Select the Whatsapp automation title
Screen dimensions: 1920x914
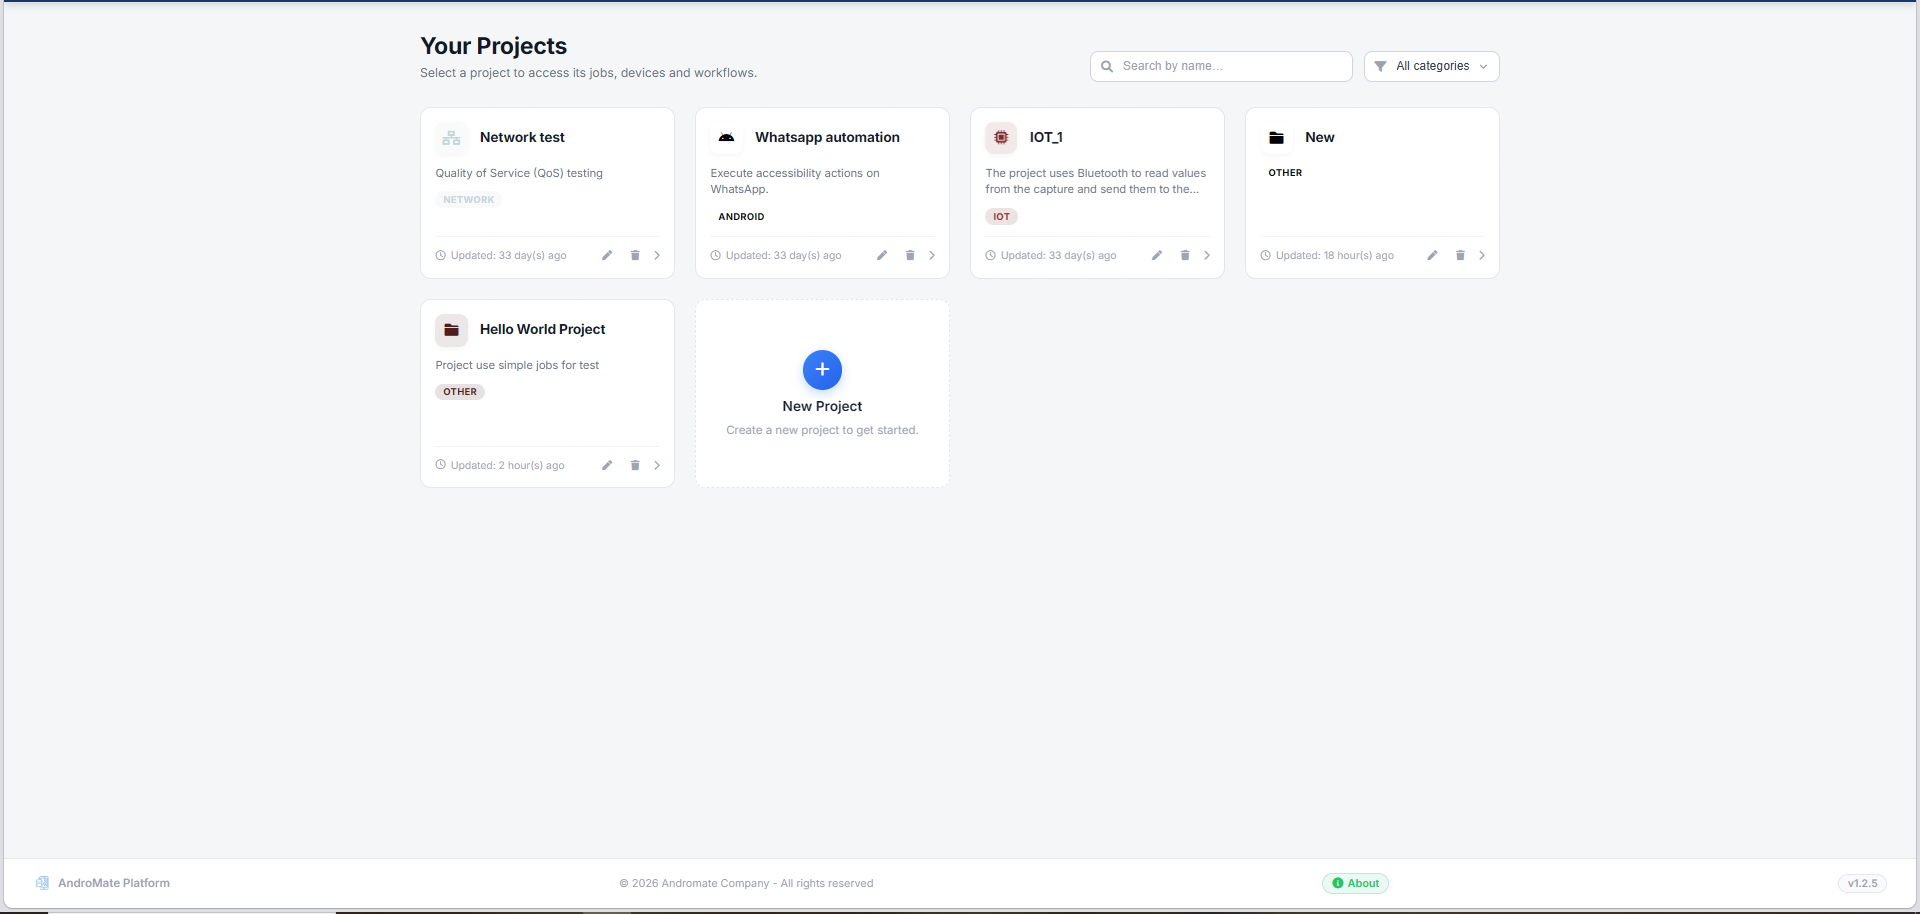[x=827, y=138]
